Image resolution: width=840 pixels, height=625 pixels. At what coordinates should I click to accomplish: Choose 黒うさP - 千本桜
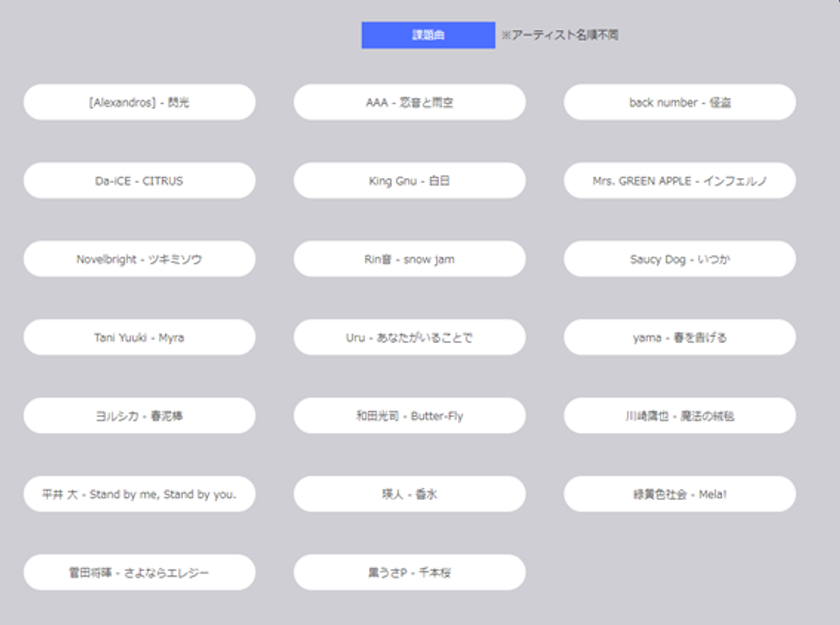click(409, 573)
